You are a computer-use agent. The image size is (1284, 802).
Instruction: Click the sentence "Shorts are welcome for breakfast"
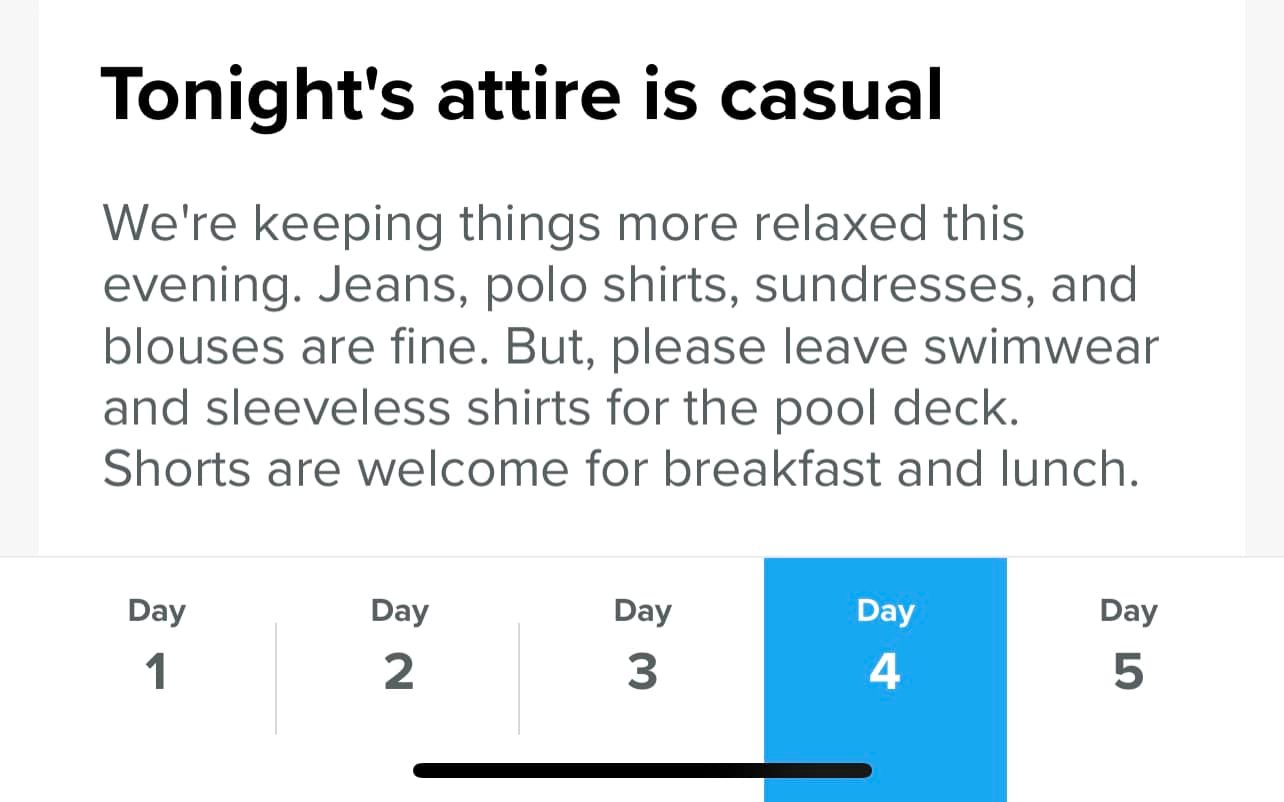click(x=621, y=469)
